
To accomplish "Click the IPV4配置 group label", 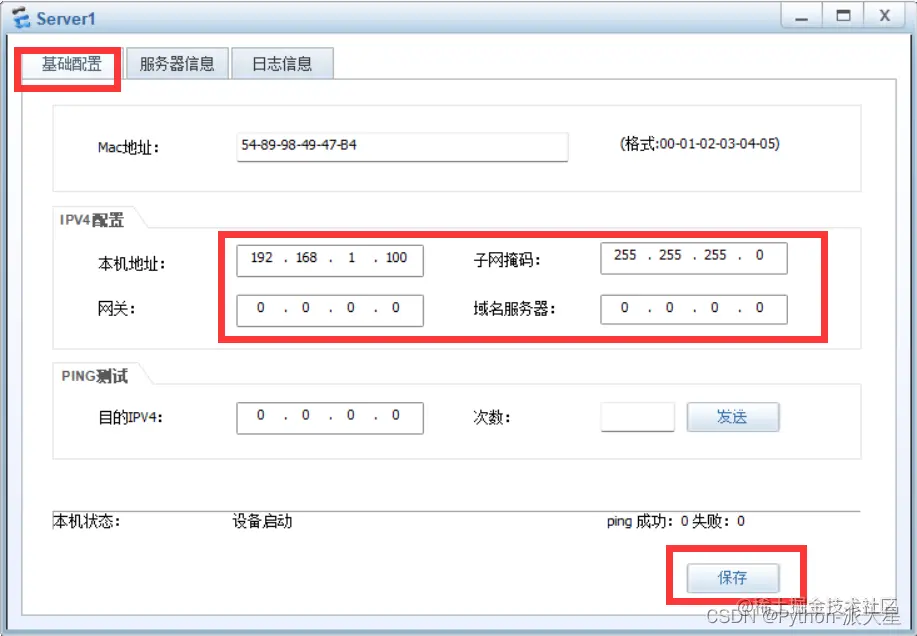I will click(x=92, y=220).
